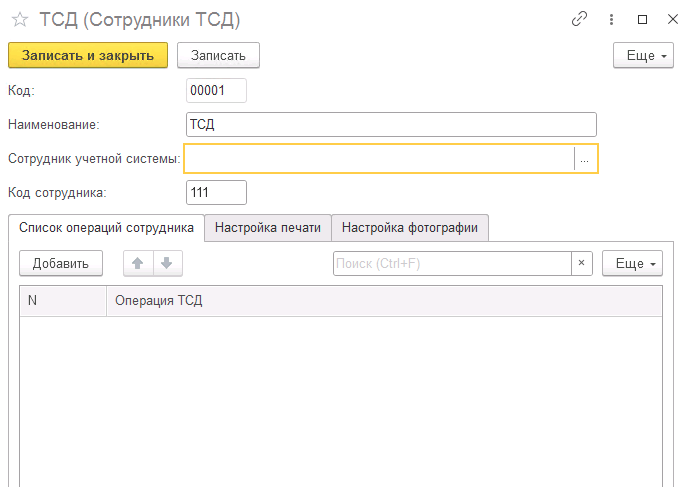Click the Записать button
The width and height of the screenshot is (693, 487).
click(x=218, y=55)
